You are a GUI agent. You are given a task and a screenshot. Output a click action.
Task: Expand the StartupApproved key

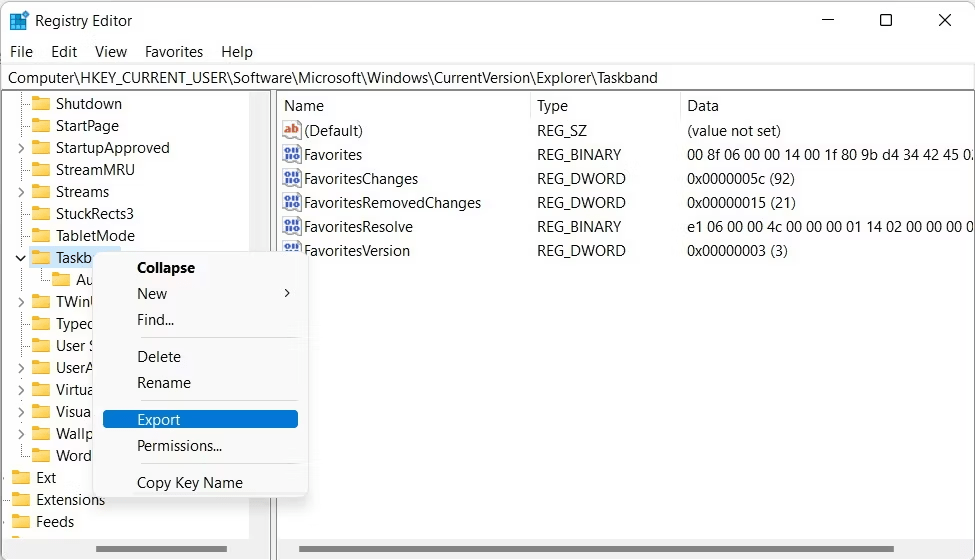tap(21, 148)
